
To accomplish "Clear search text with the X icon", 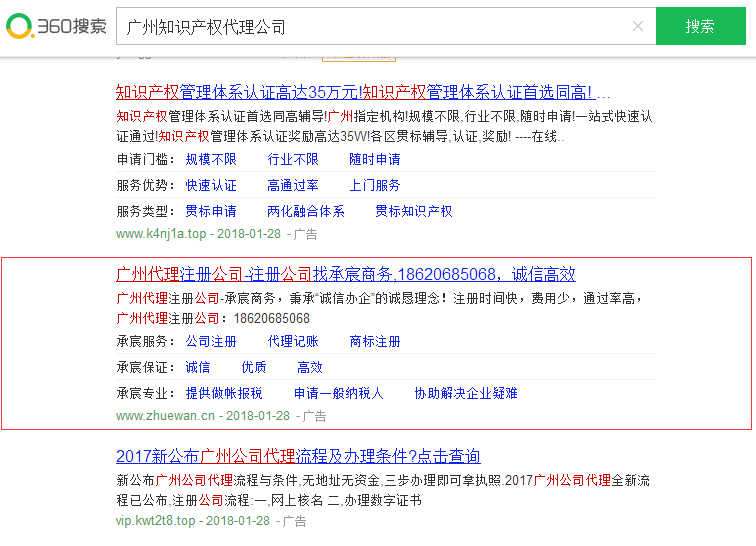I will 638,27.
